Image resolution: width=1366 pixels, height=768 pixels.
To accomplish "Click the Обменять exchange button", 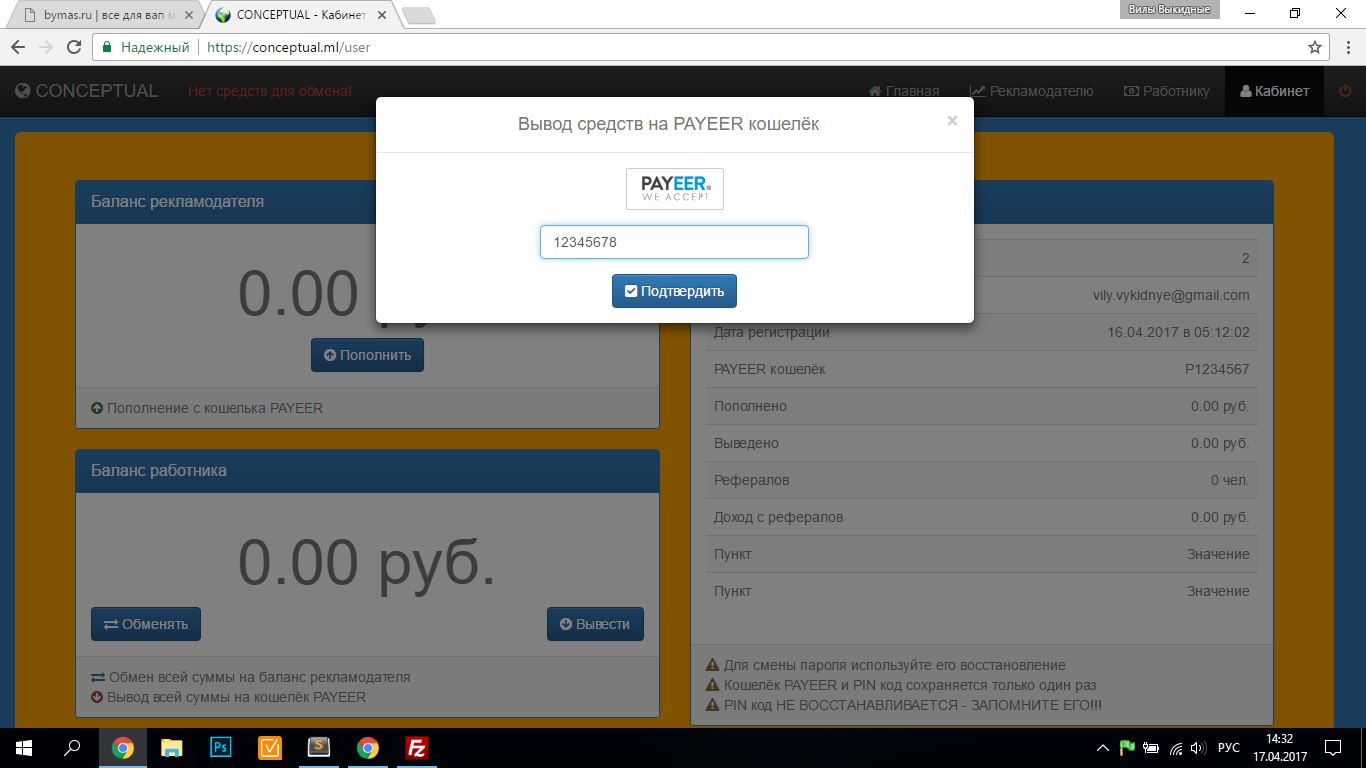I will [146, 624].
